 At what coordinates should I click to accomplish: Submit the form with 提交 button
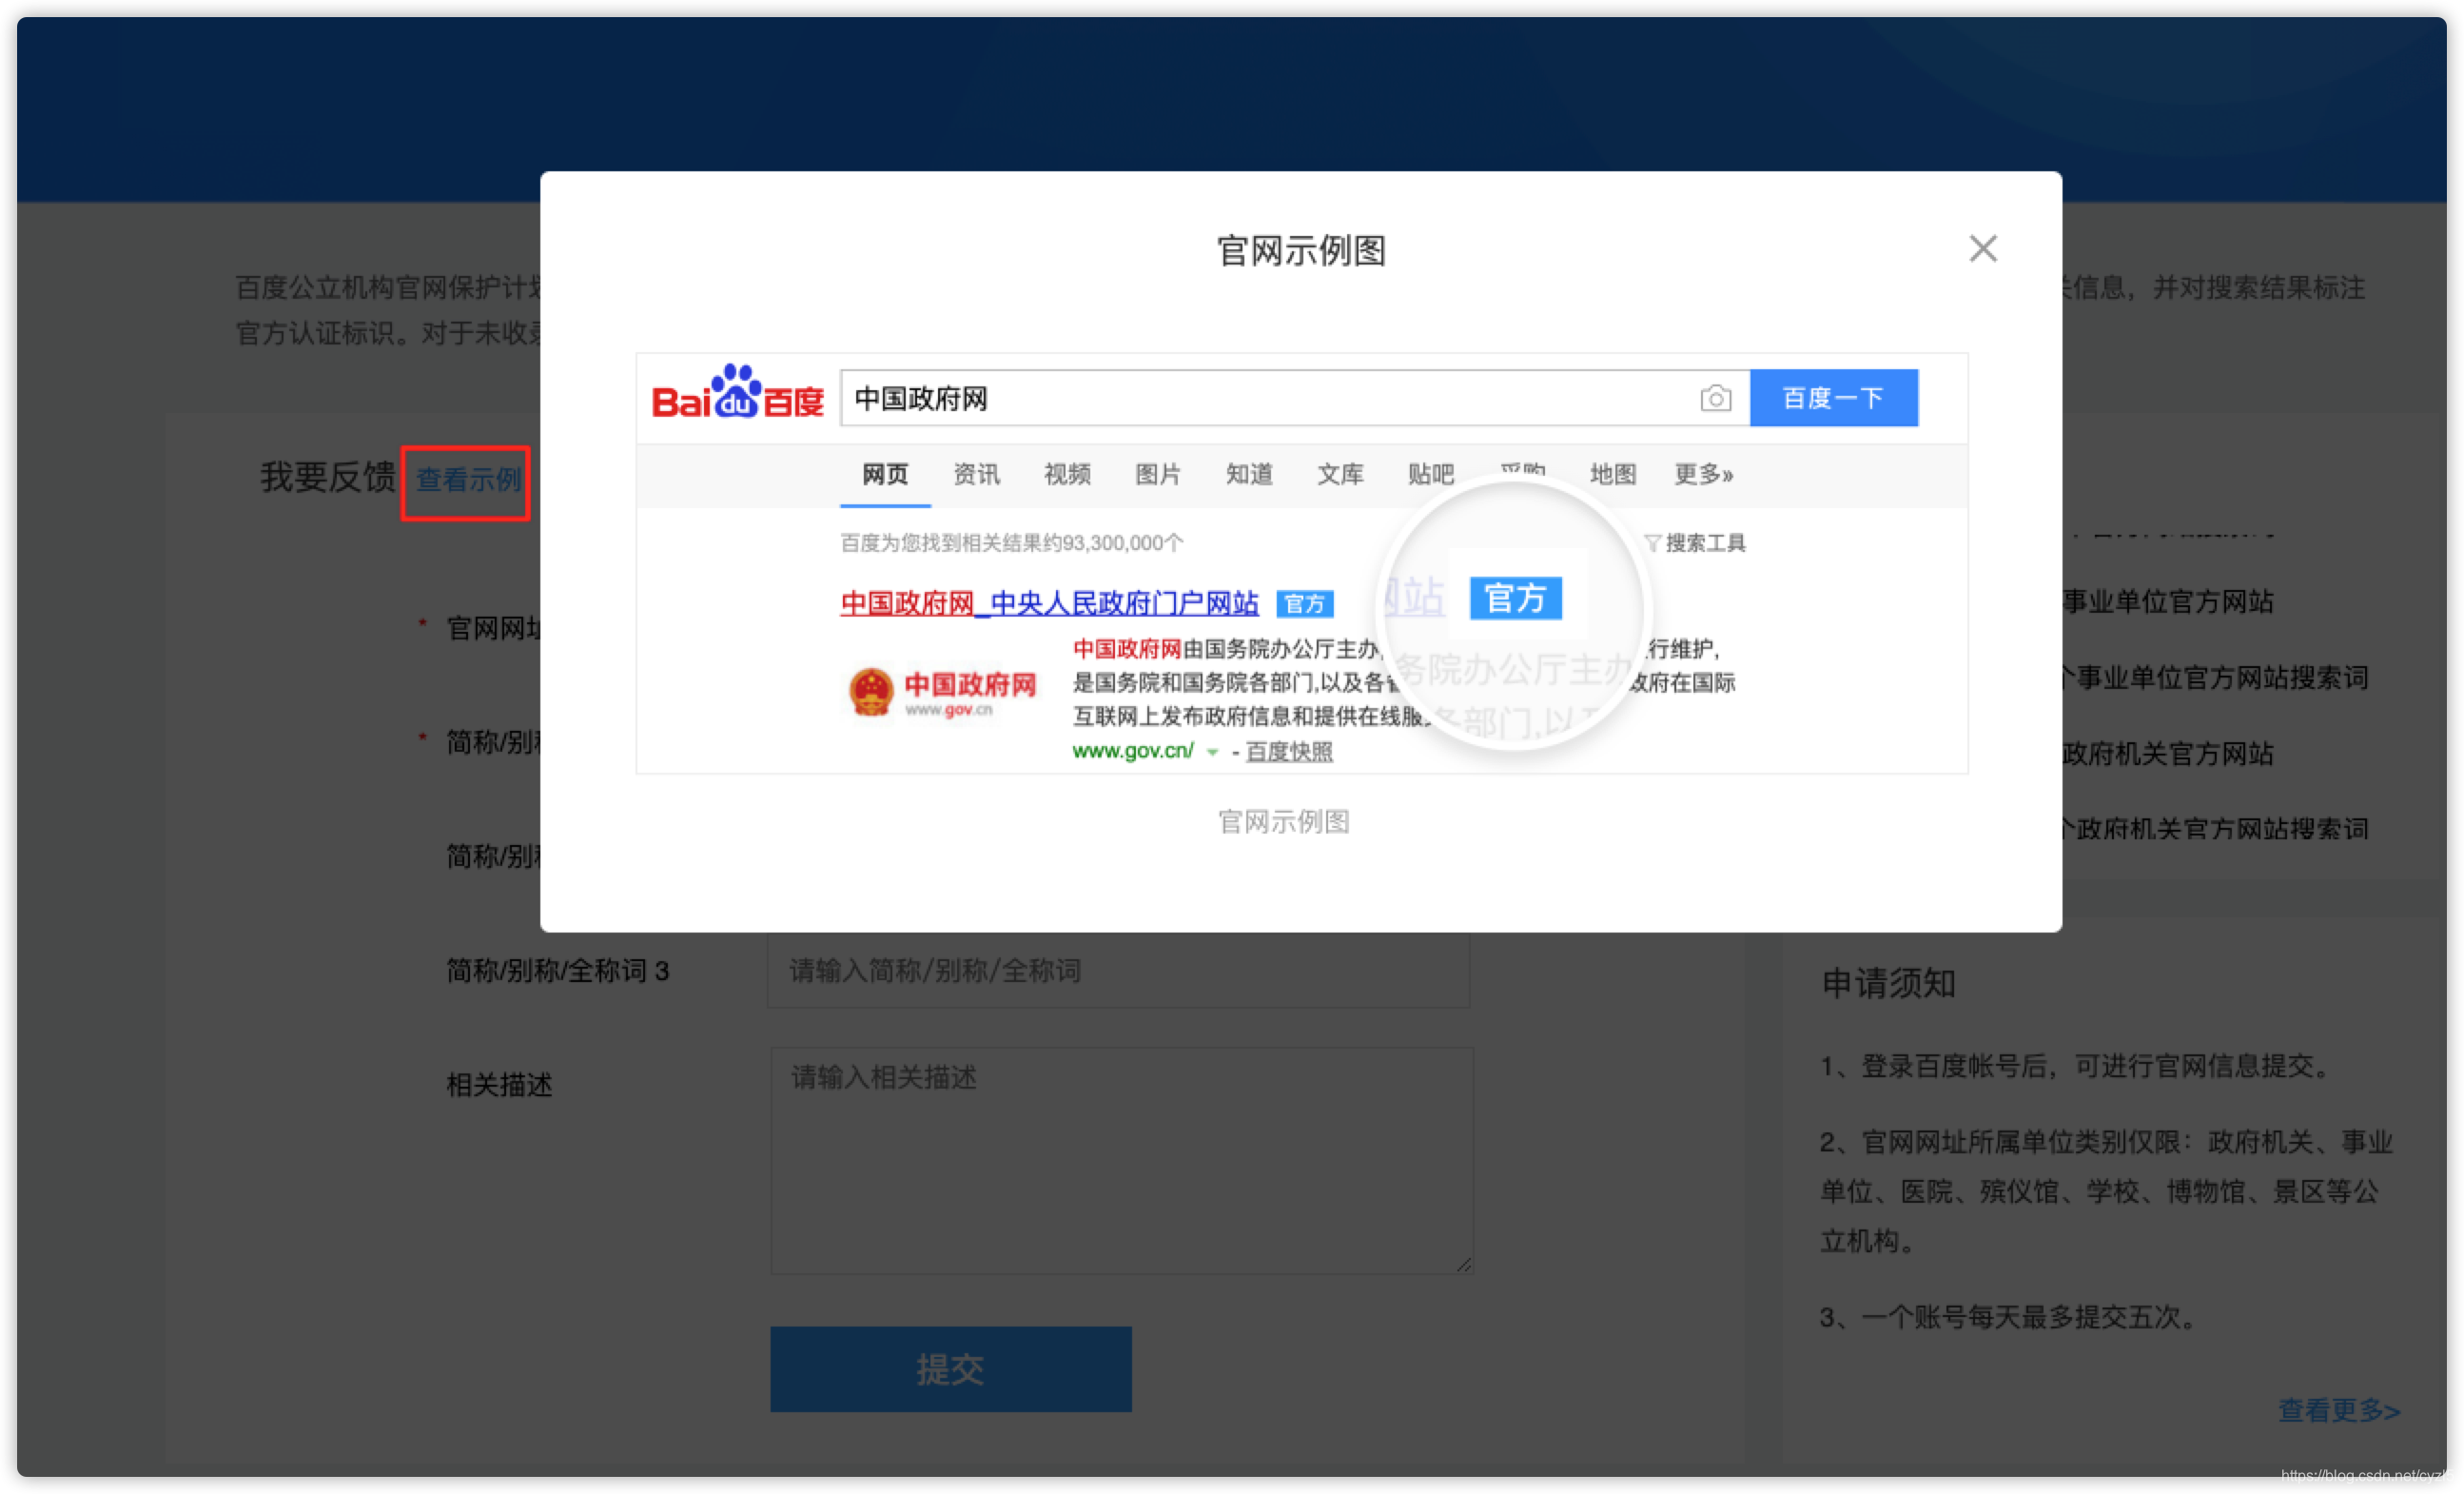point(950,1368)
